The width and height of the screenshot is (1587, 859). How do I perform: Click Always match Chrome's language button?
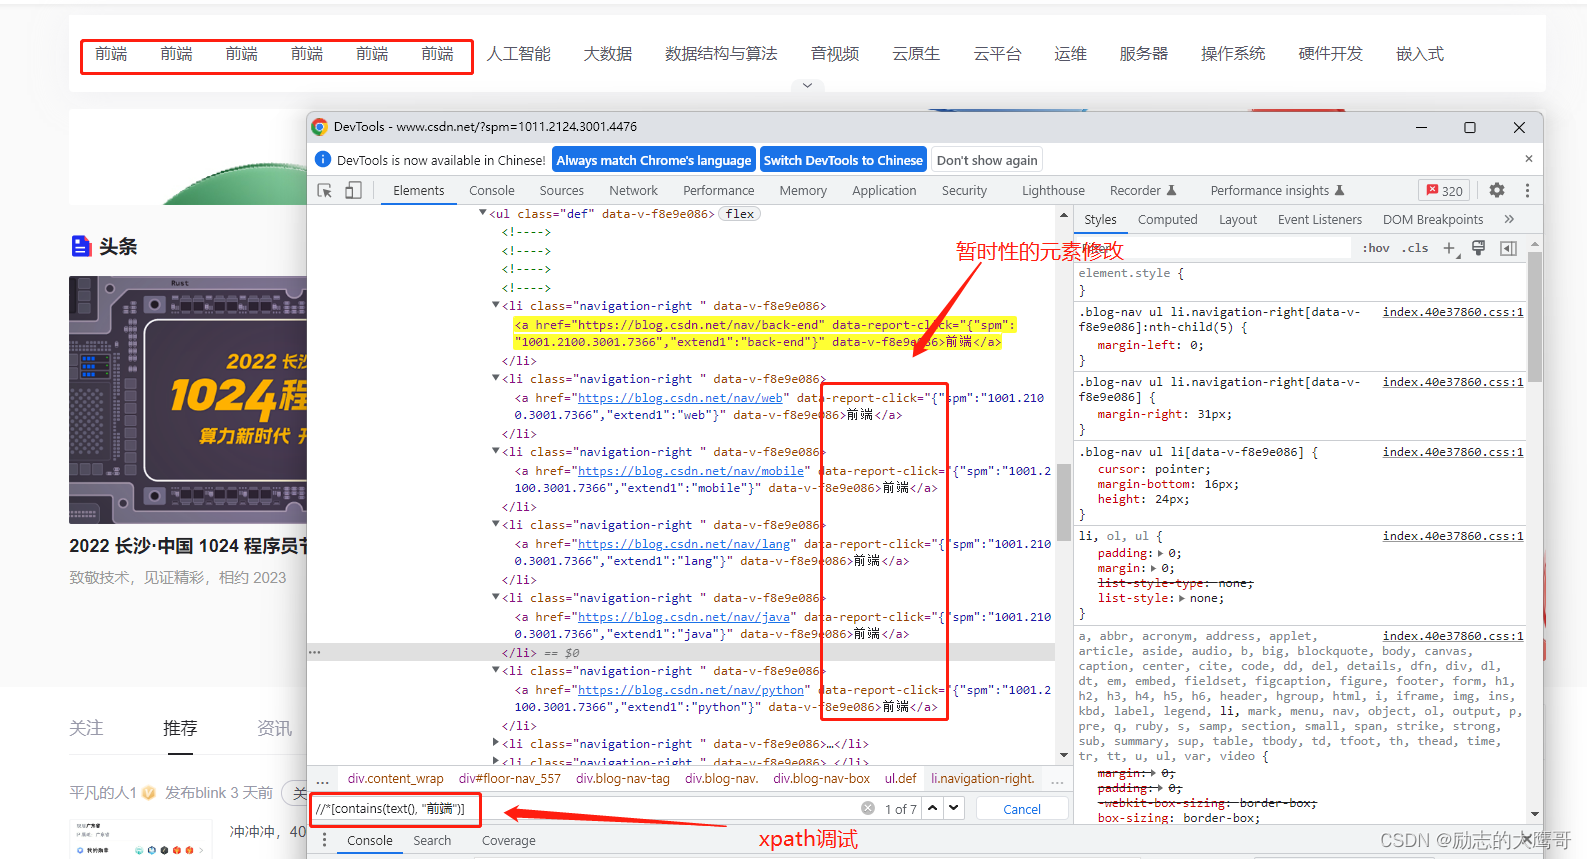point(654,160)
